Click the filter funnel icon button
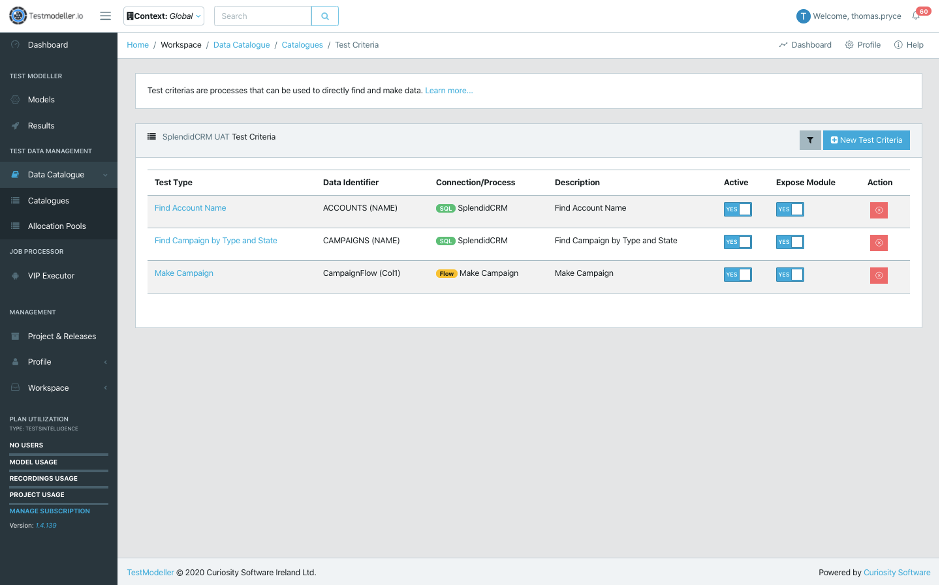939x585 pixels. [809, 140]
